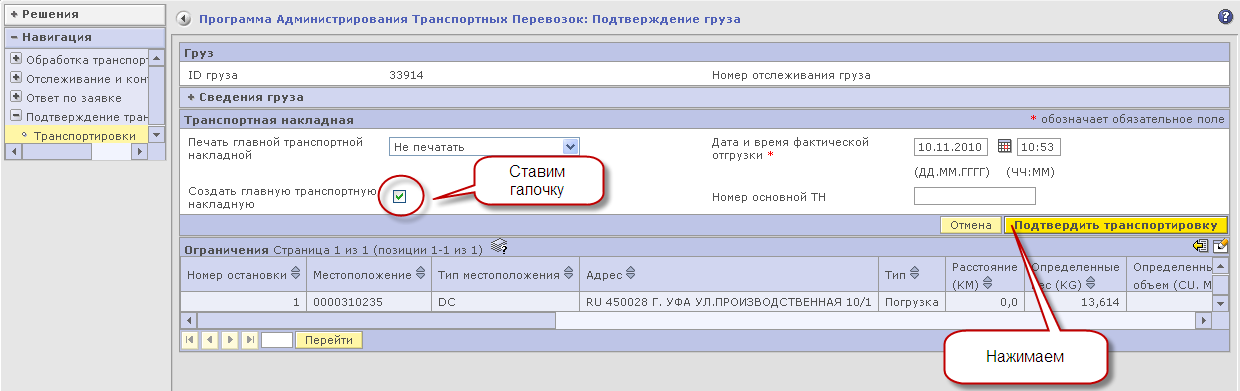Go to previous page of results
Image resolution: width=1240 pixels, height=391 pixels.
point(210,340)
